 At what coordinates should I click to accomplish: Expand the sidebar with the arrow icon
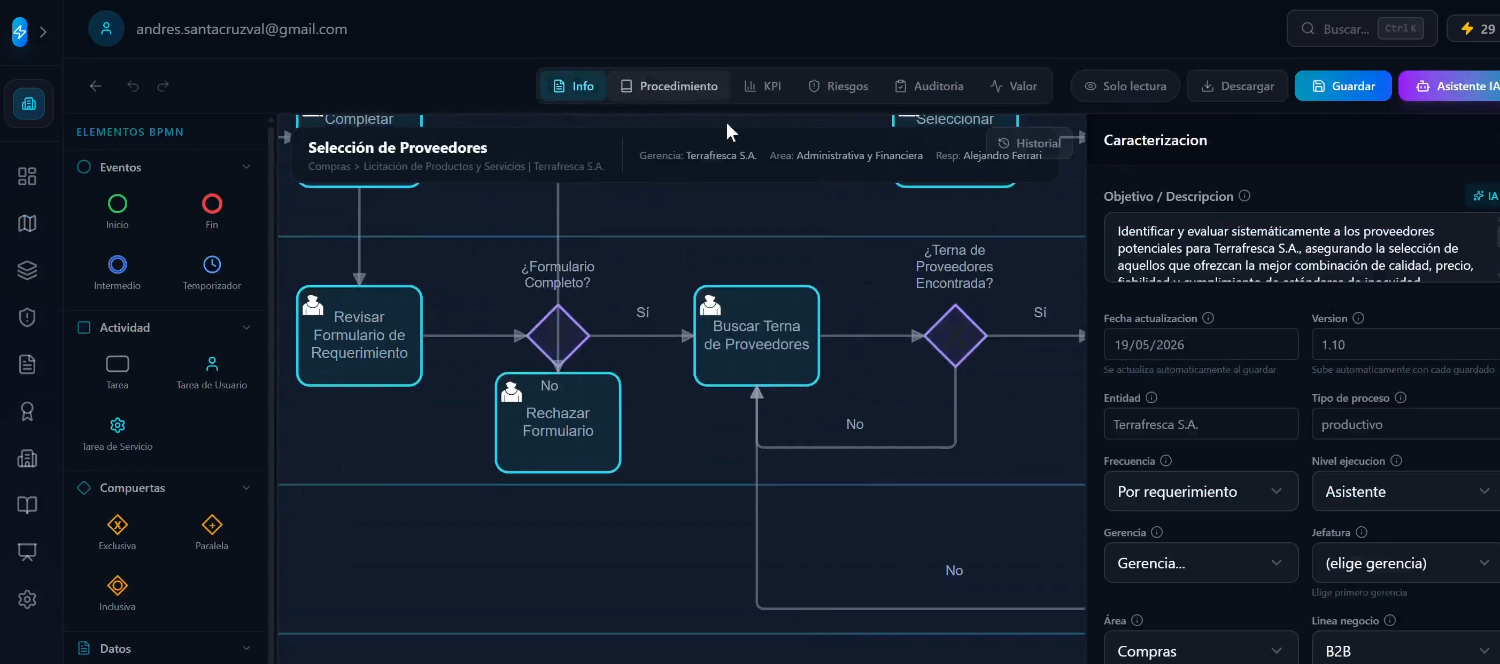(x=43, y=32)
